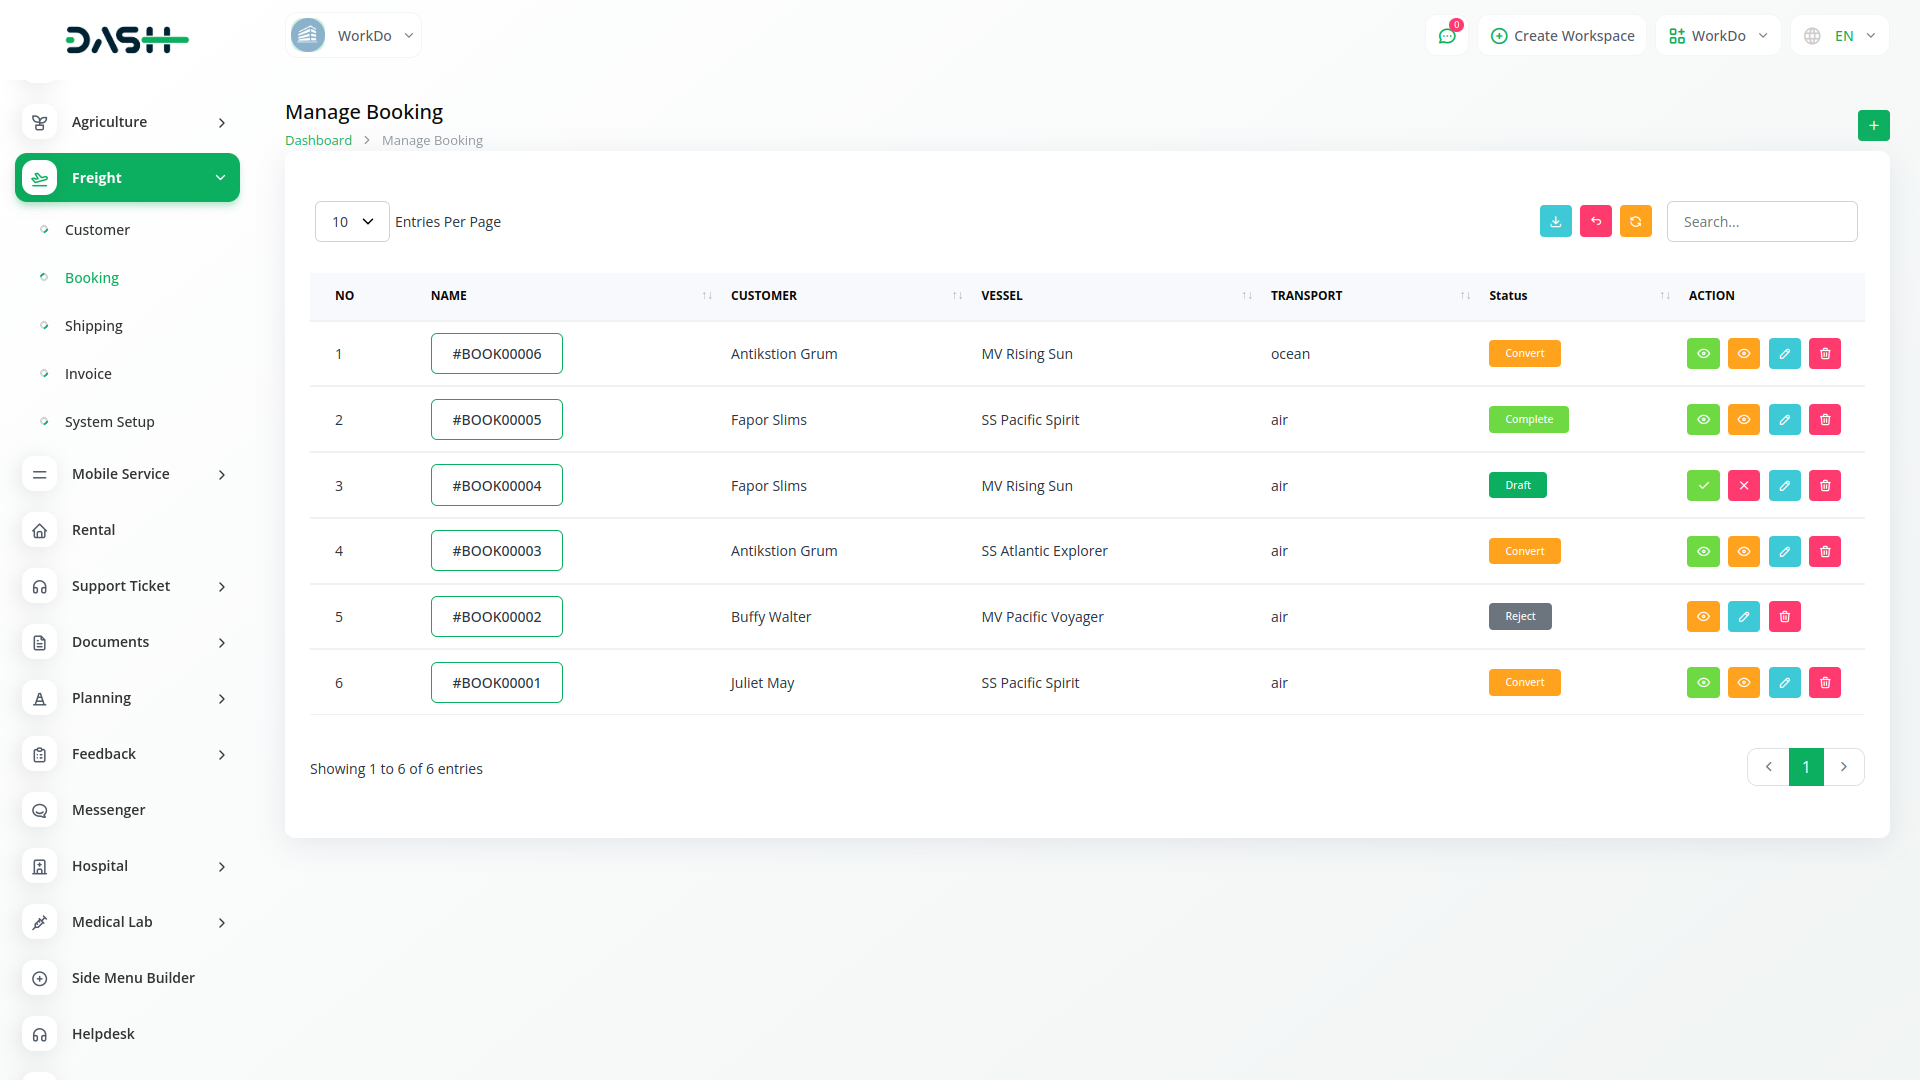Click the Search input field

coord(1761,221)
